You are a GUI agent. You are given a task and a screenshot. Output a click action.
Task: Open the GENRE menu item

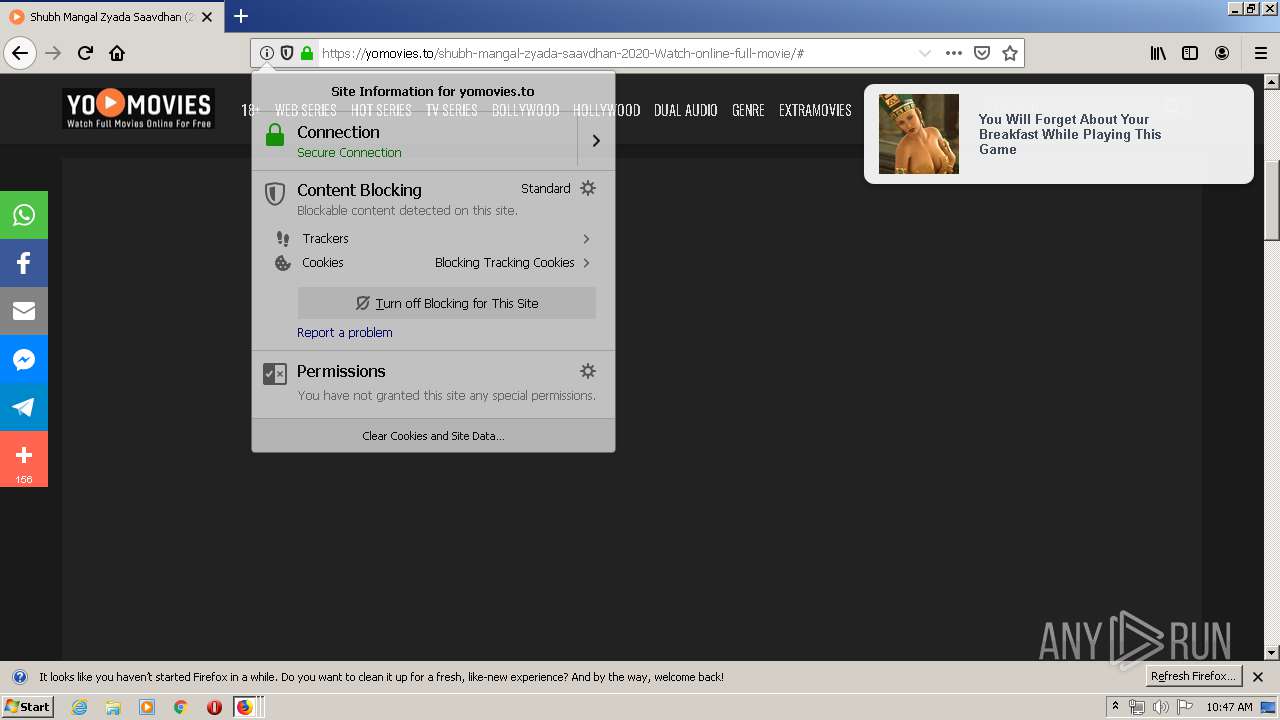(x=748, y=111)
